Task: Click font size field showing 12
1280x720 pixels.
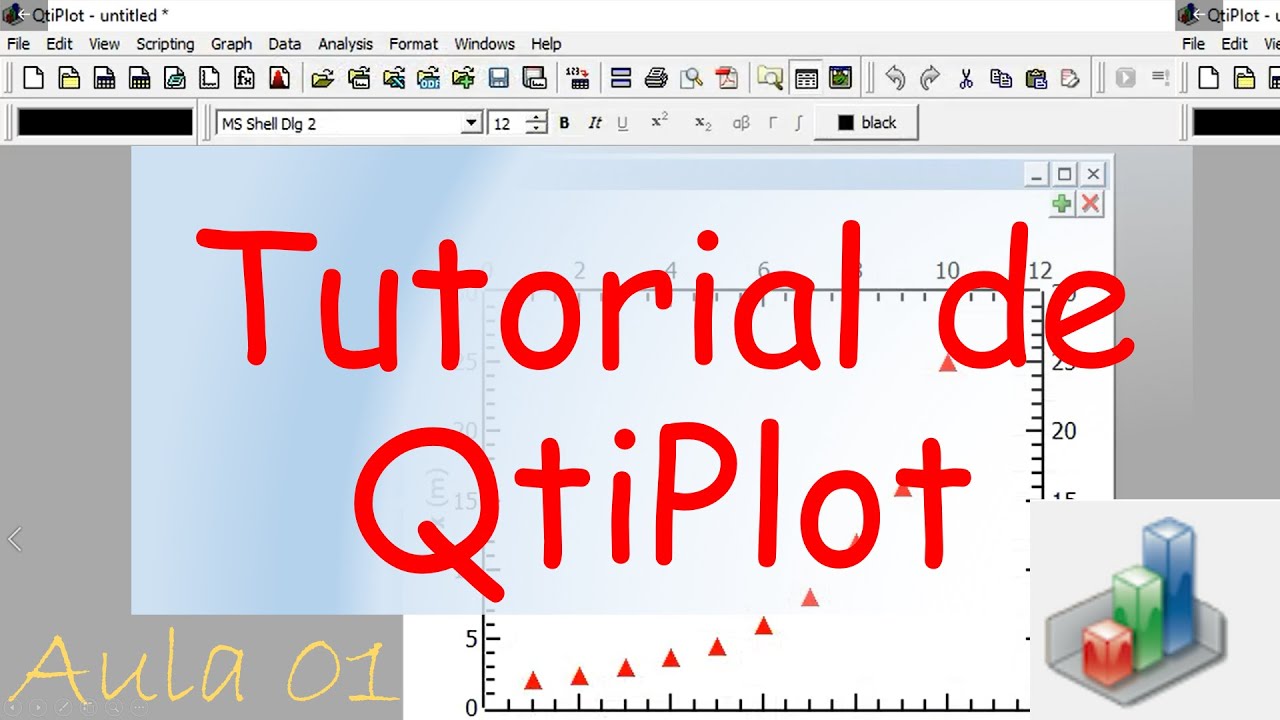Action: coord(507,124)
